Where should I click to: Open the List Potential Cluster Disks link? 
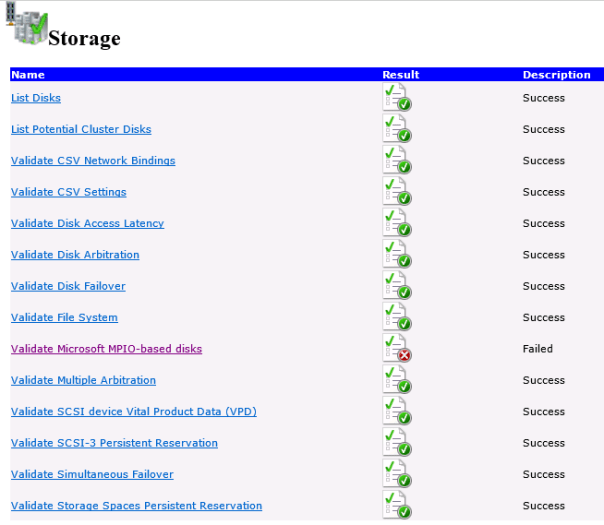81,130
